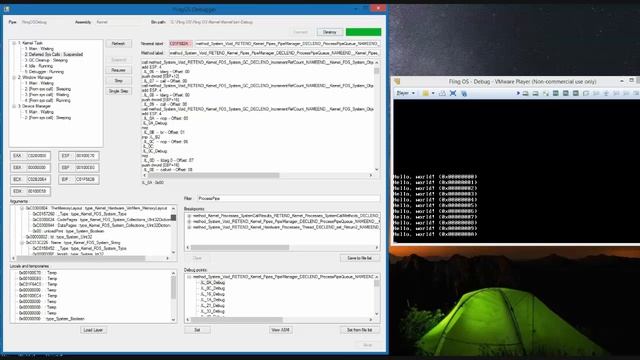640x360 pixels.
Task: Click the Method label text field
Action: pos(274,53)
